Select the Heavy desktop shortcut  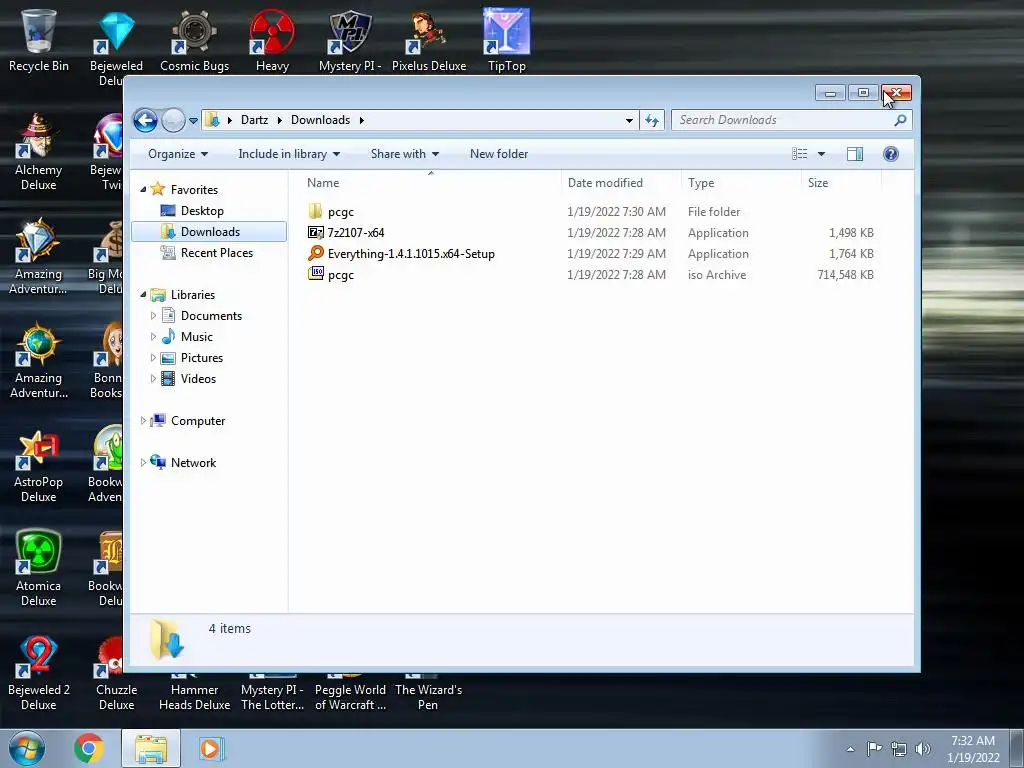tap(272, 40)
